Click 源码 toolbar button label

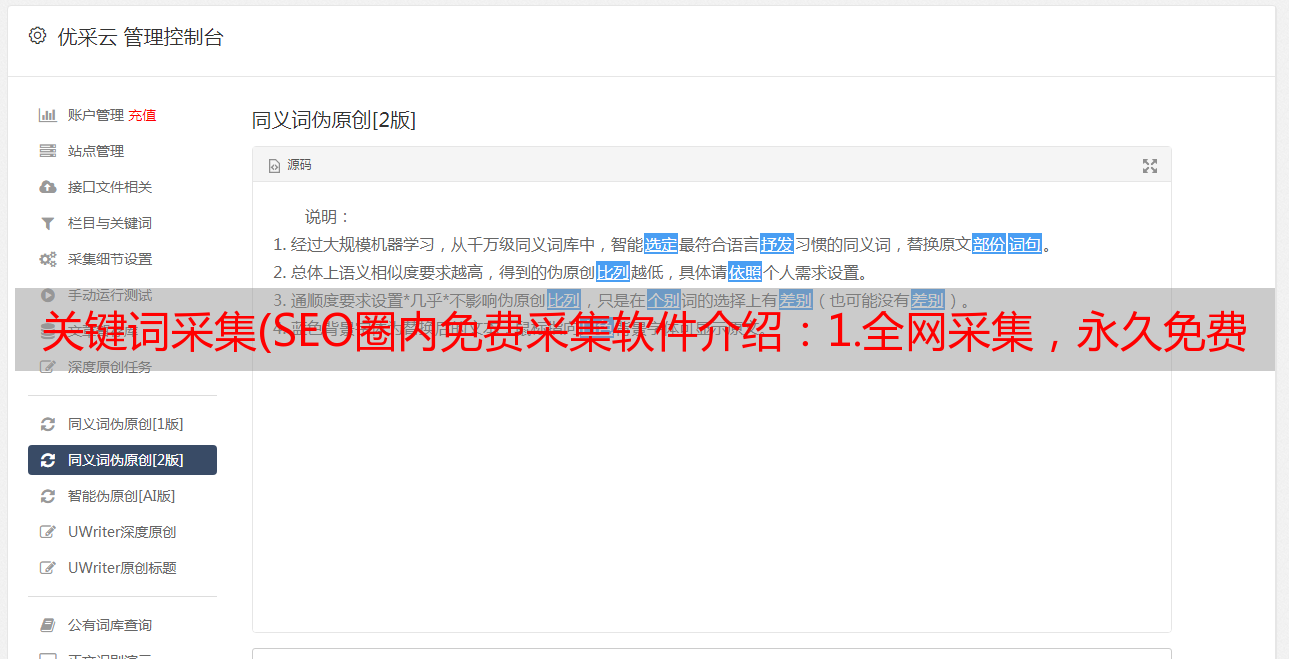pyautogui.click(x=299, y=165)
